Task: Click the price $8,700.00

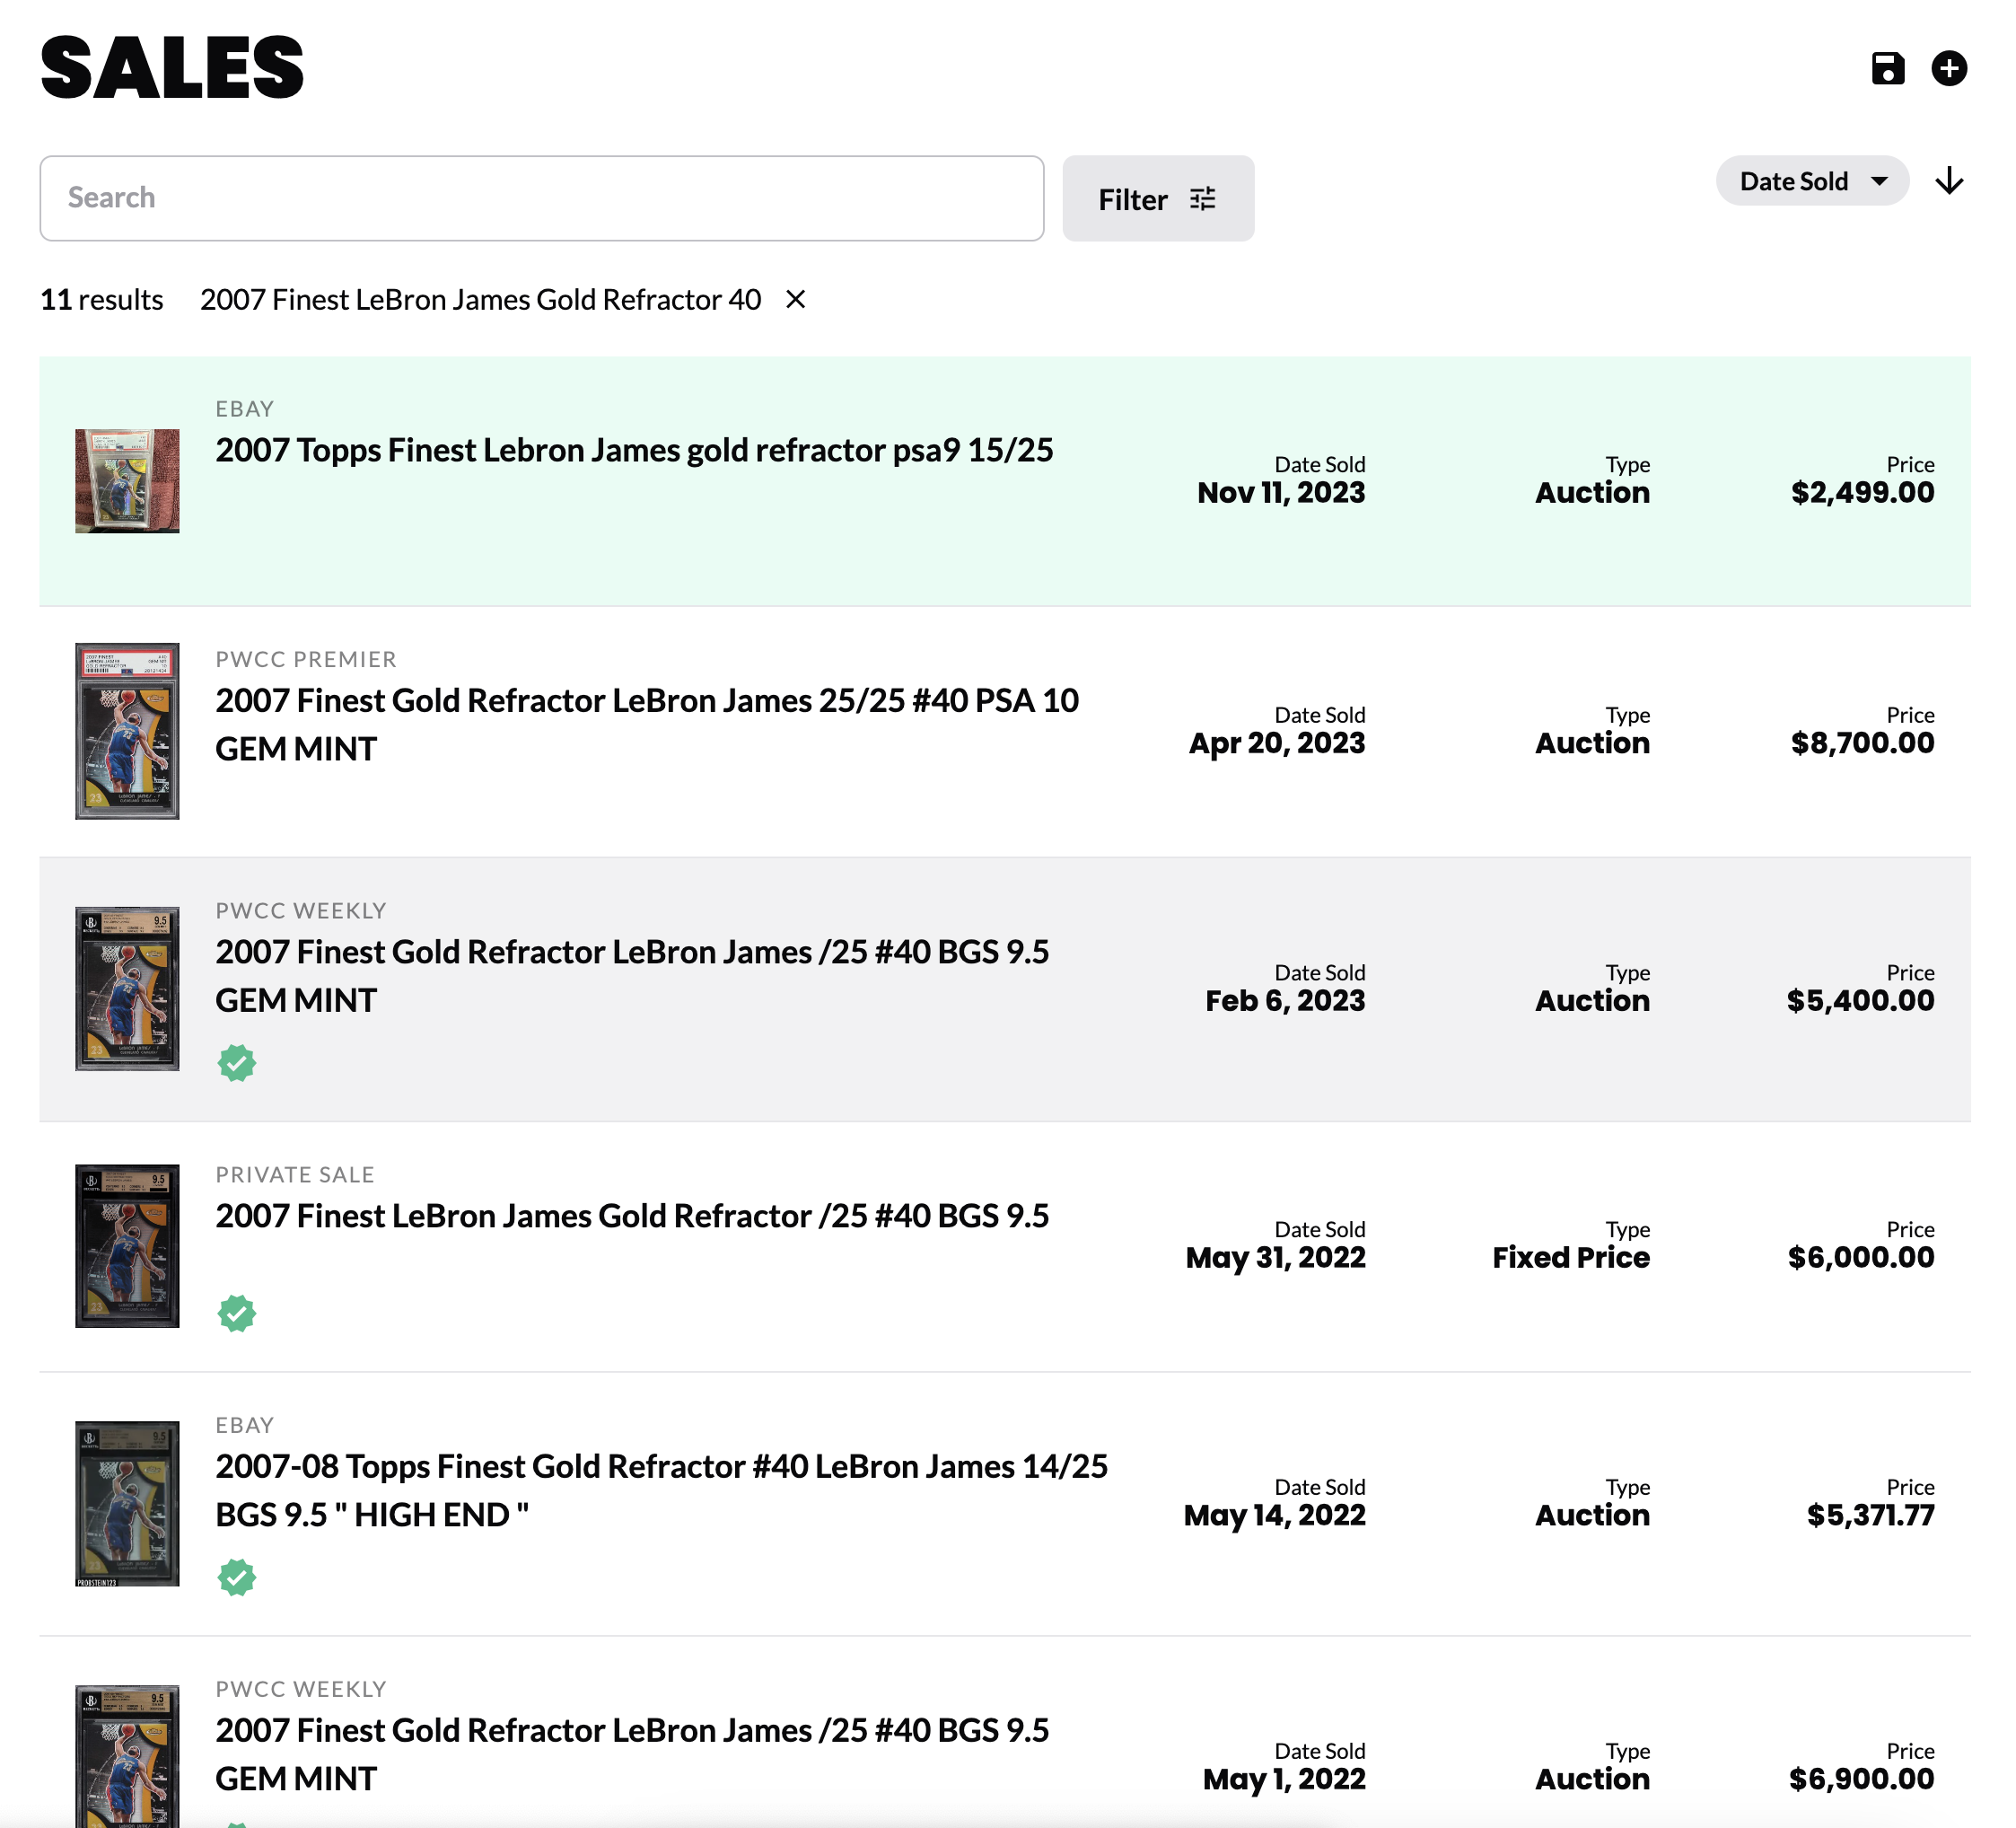Action: pyautogui.click(x=1862, y=743)
